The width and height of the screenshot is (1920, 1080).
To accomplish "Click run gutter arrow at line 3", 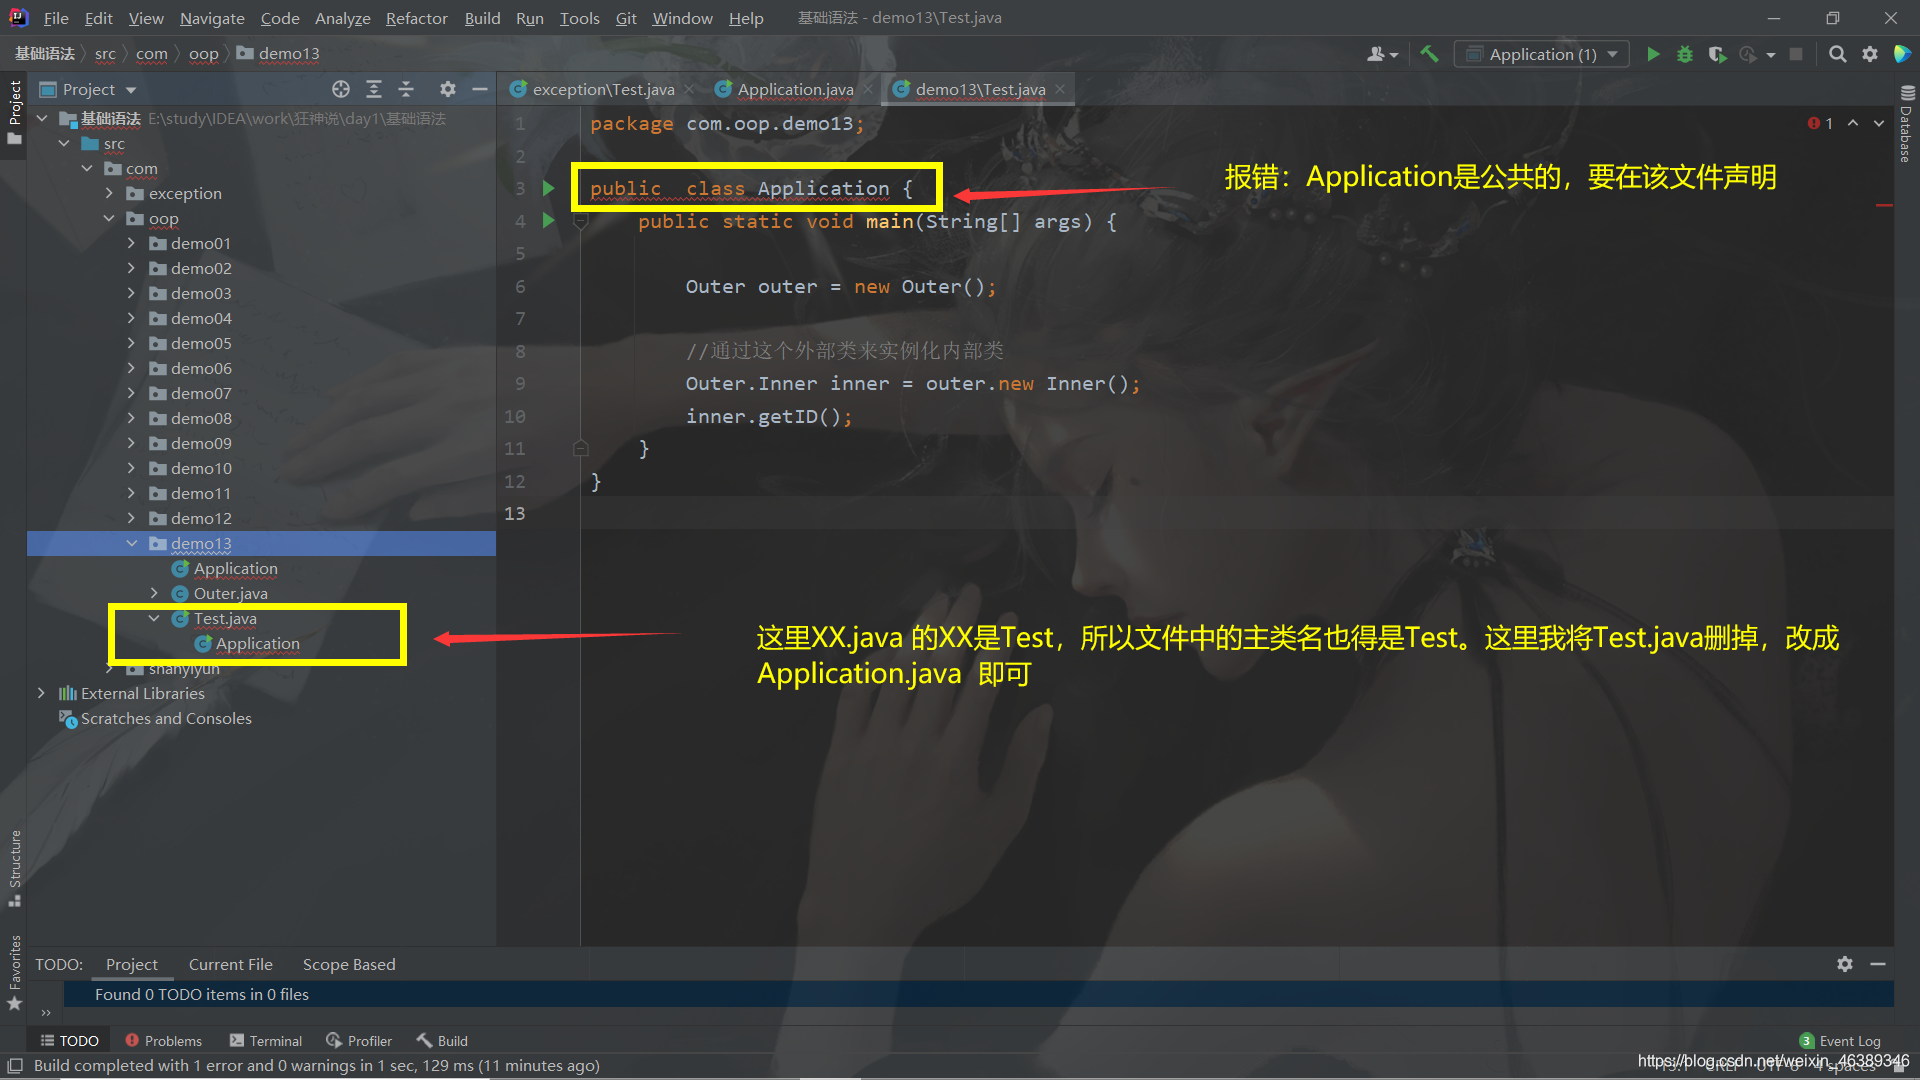I will pyautogui.click(x=548, y=188).
